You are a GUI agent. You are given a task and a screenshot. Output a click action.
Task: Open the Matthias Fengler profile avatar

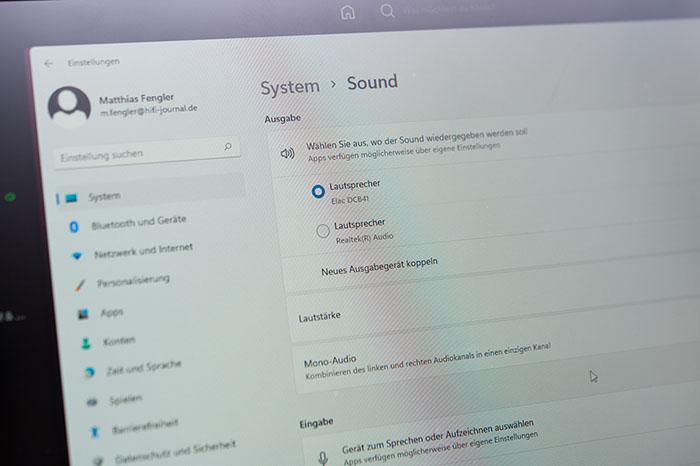coord(69,106)
